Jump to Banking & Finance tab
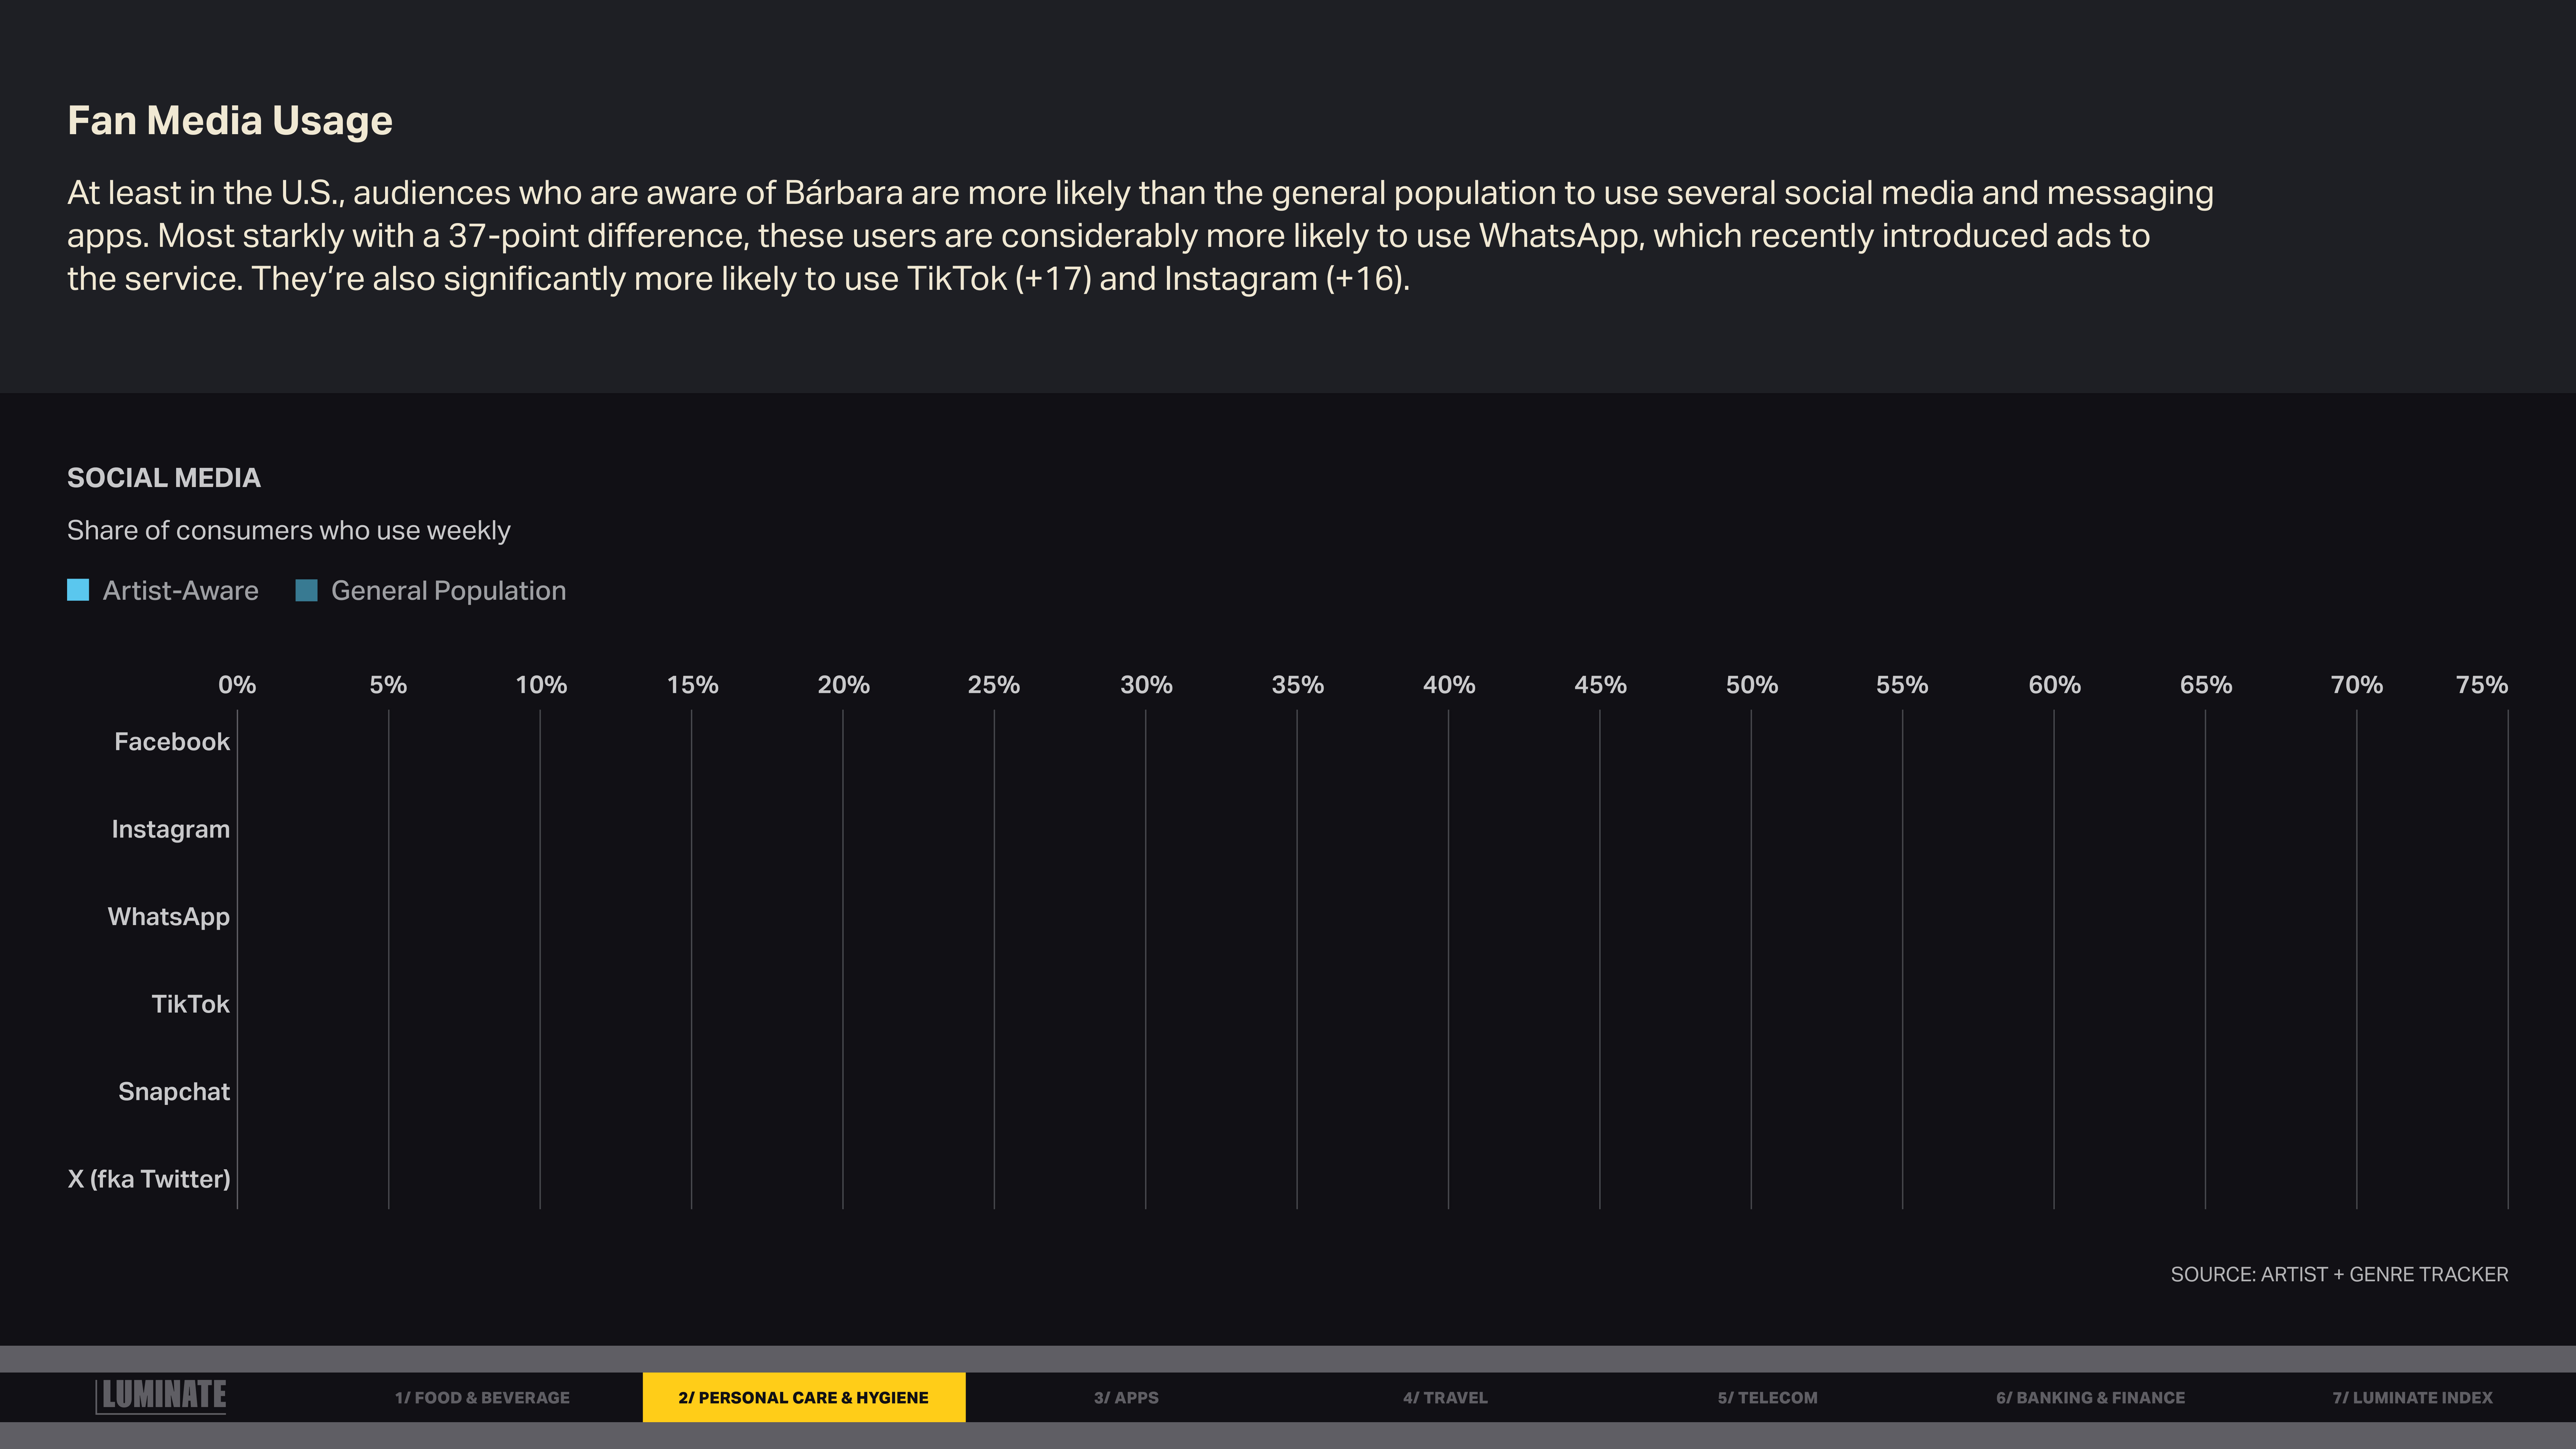 click(x=2090, y=1397)
